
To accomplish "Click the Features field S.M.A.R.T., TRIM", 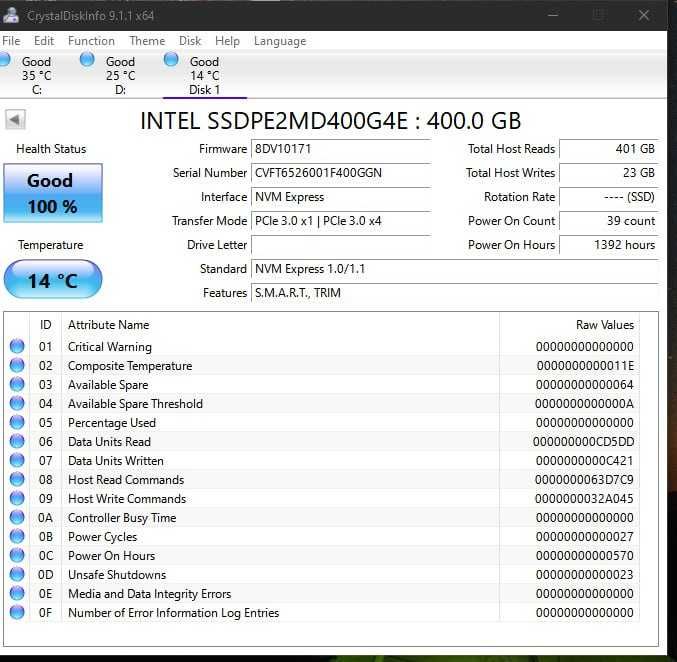I will coord(455,293).
